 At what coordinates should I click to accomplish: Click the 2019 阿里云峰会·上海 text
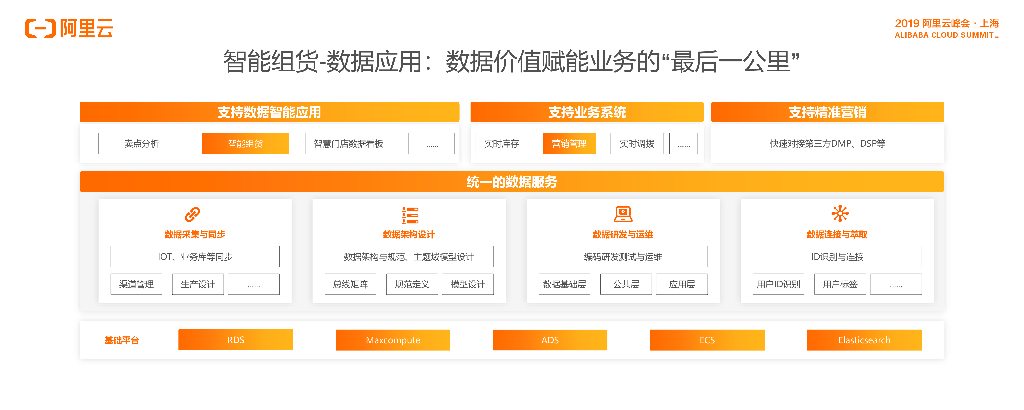947,24
